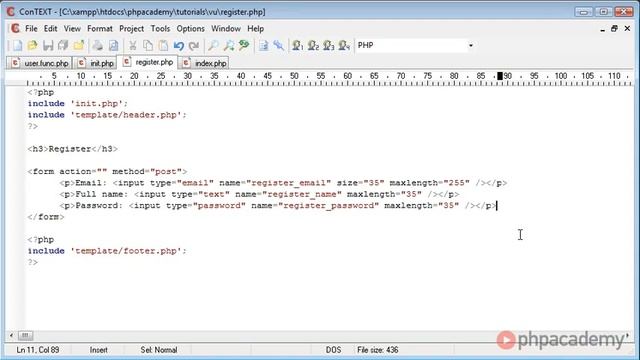Redo edit with the grey arrow icon
The width and height of the screenshot is (640, 360).
(x=194, y=45)
